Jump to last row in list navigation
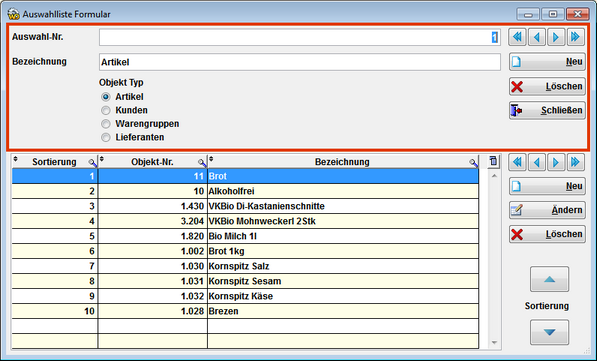Viewport: 597px width, 361px height. pos(575,162)
